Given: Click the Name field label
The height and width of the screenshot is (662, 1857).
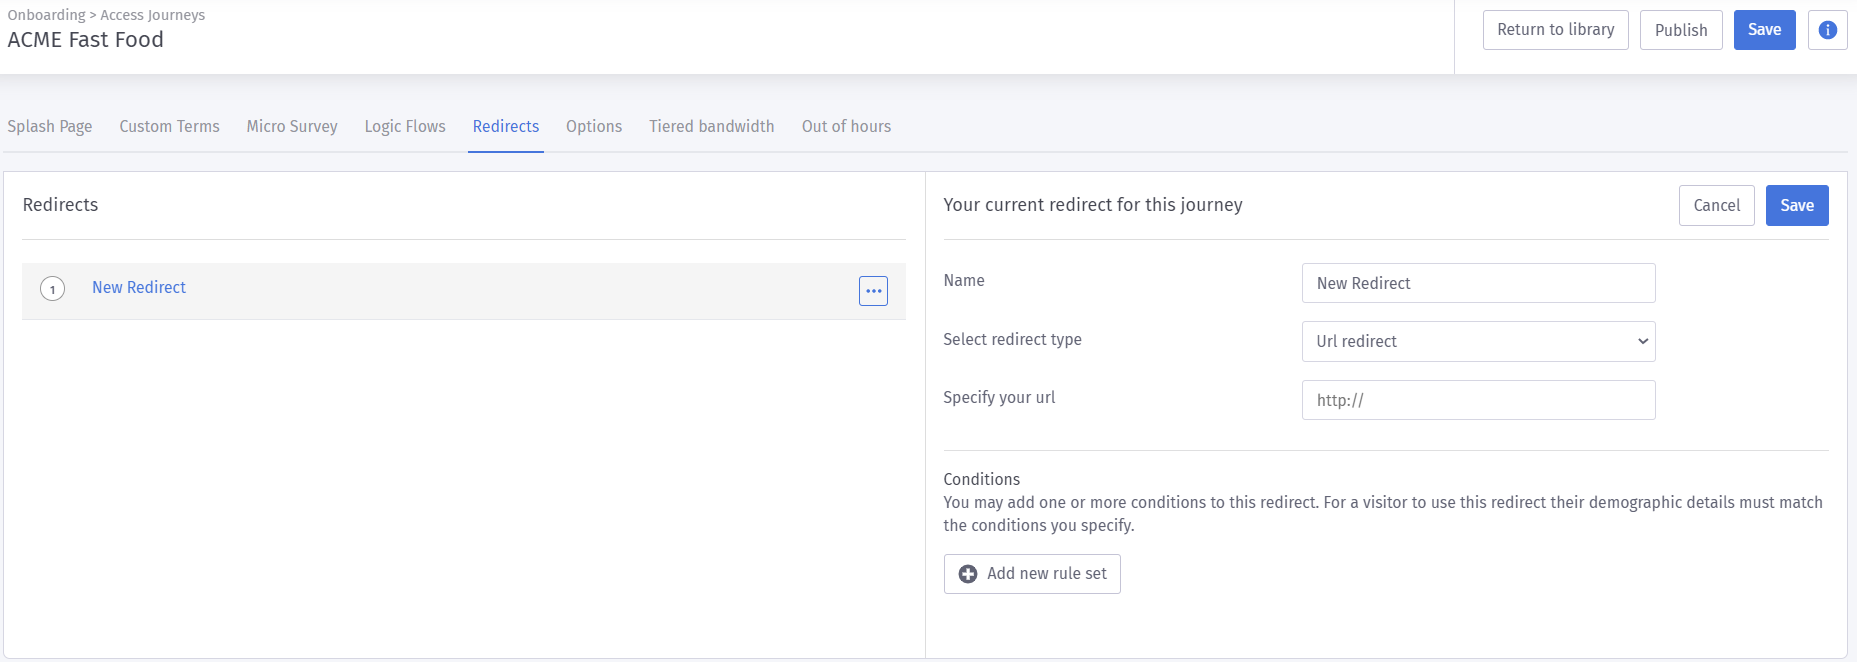Looking at the screenshot, I should coord(964,281).
